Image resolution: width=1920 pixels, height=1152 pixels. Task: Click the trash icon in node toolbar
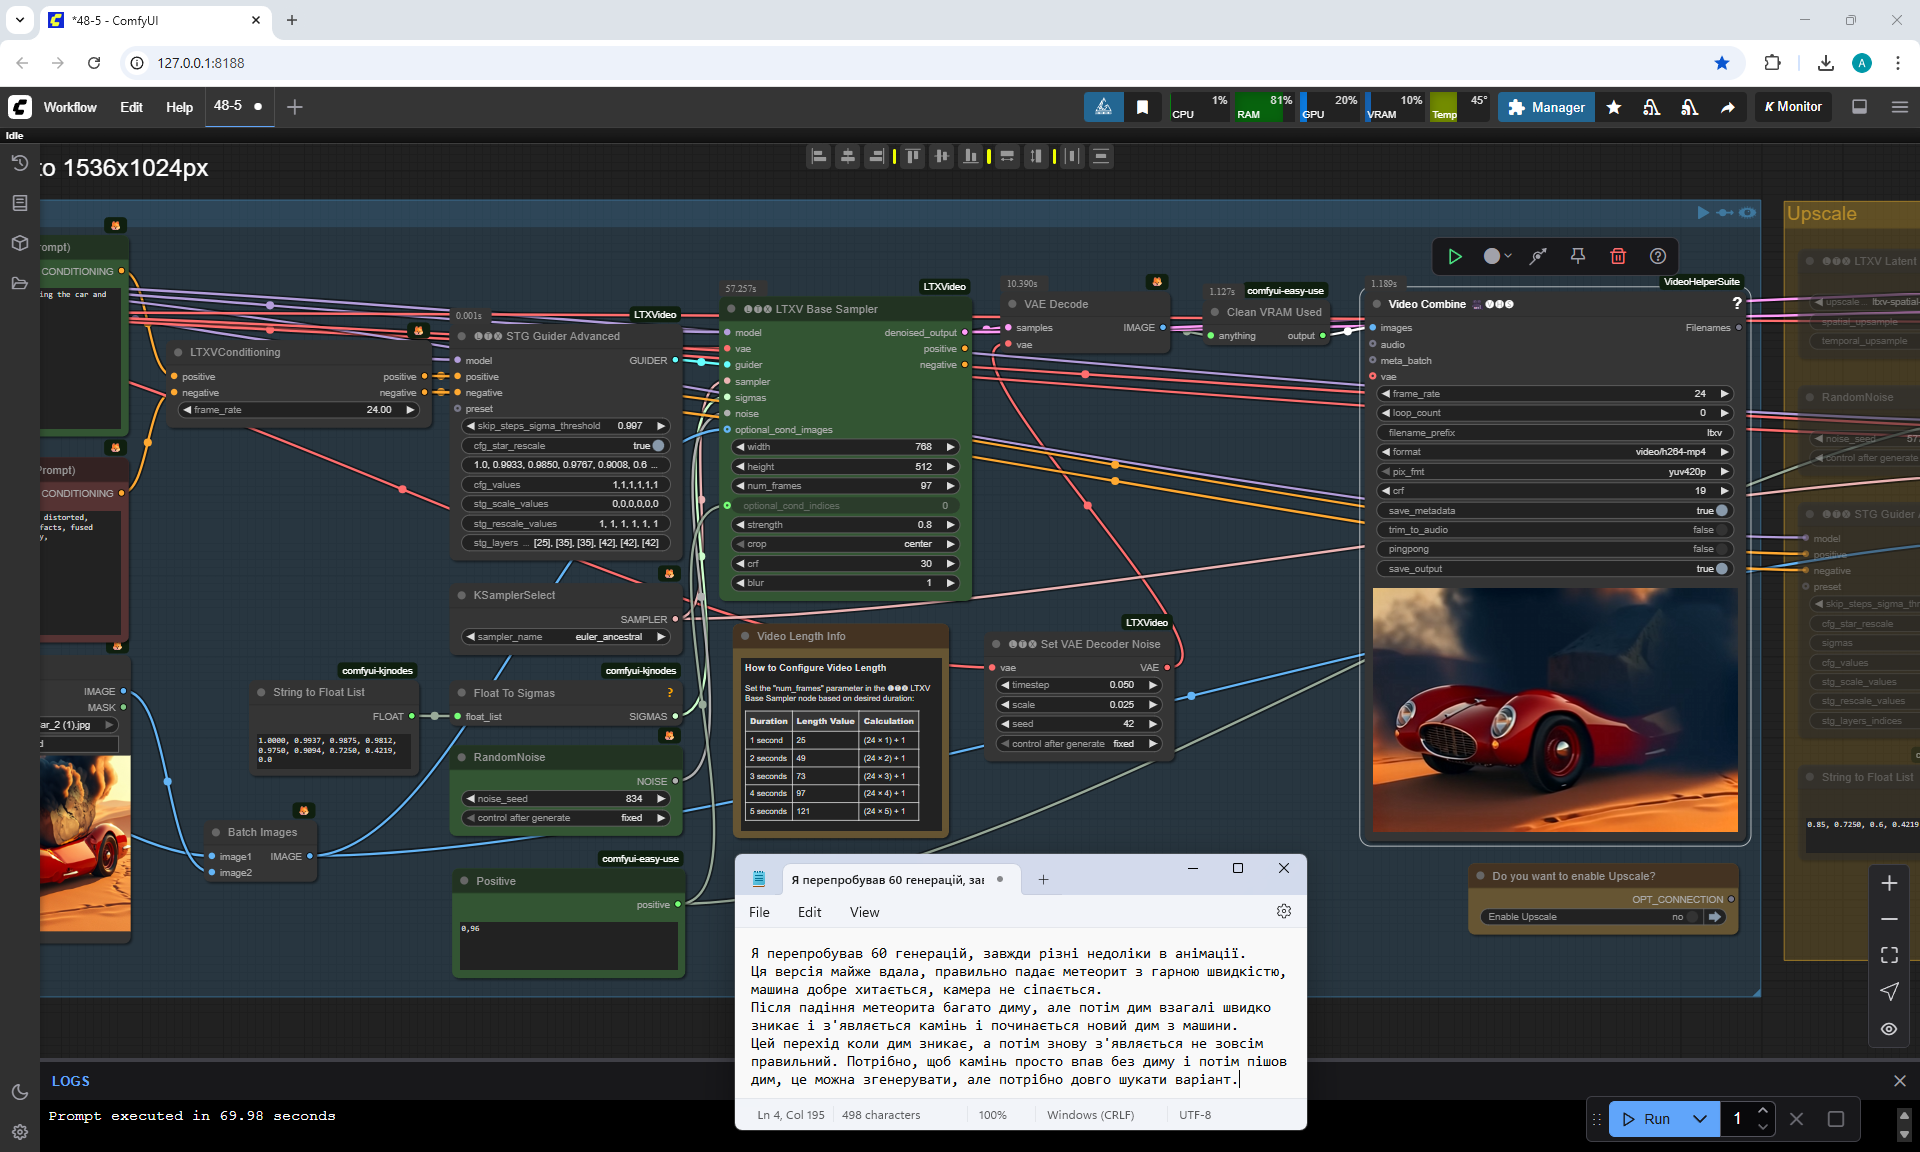click(x=1618, y=256)
